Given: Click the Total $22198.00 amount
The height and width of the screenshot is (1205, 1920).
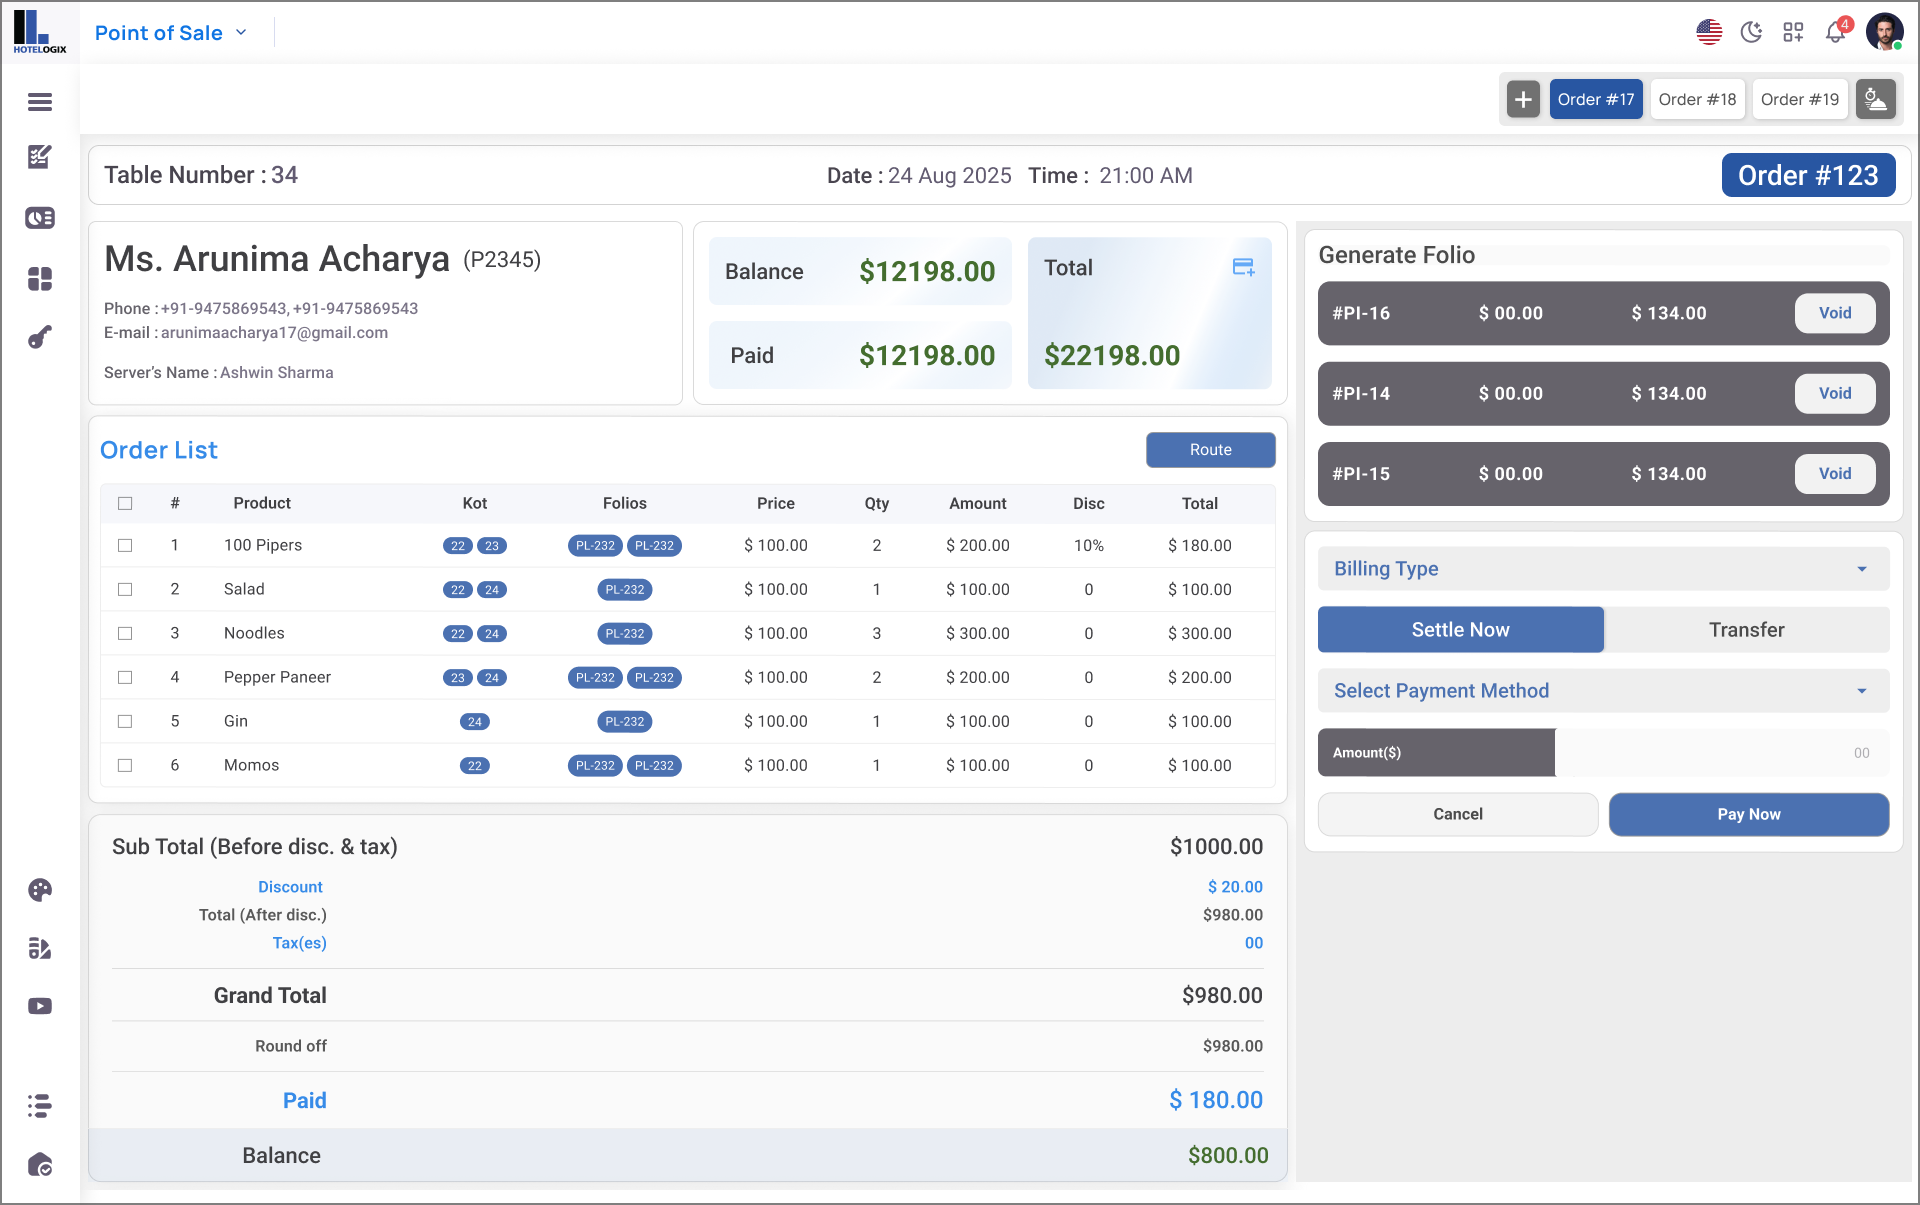Looking at the screenshot, I should [x=1112, y=356].
